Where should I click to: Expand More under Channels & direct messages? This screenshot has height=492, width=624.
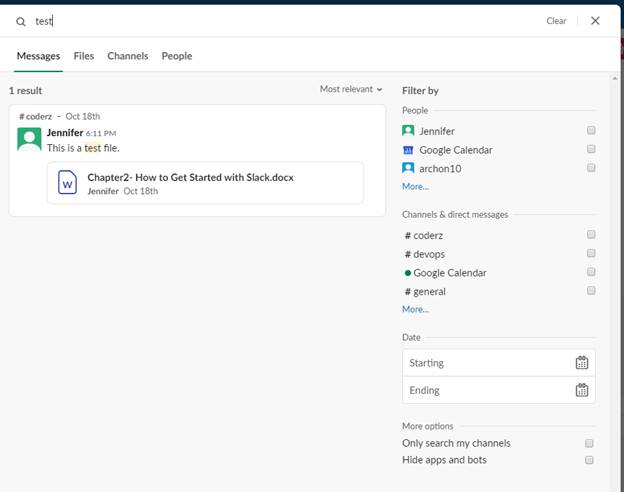click(415, 309)
